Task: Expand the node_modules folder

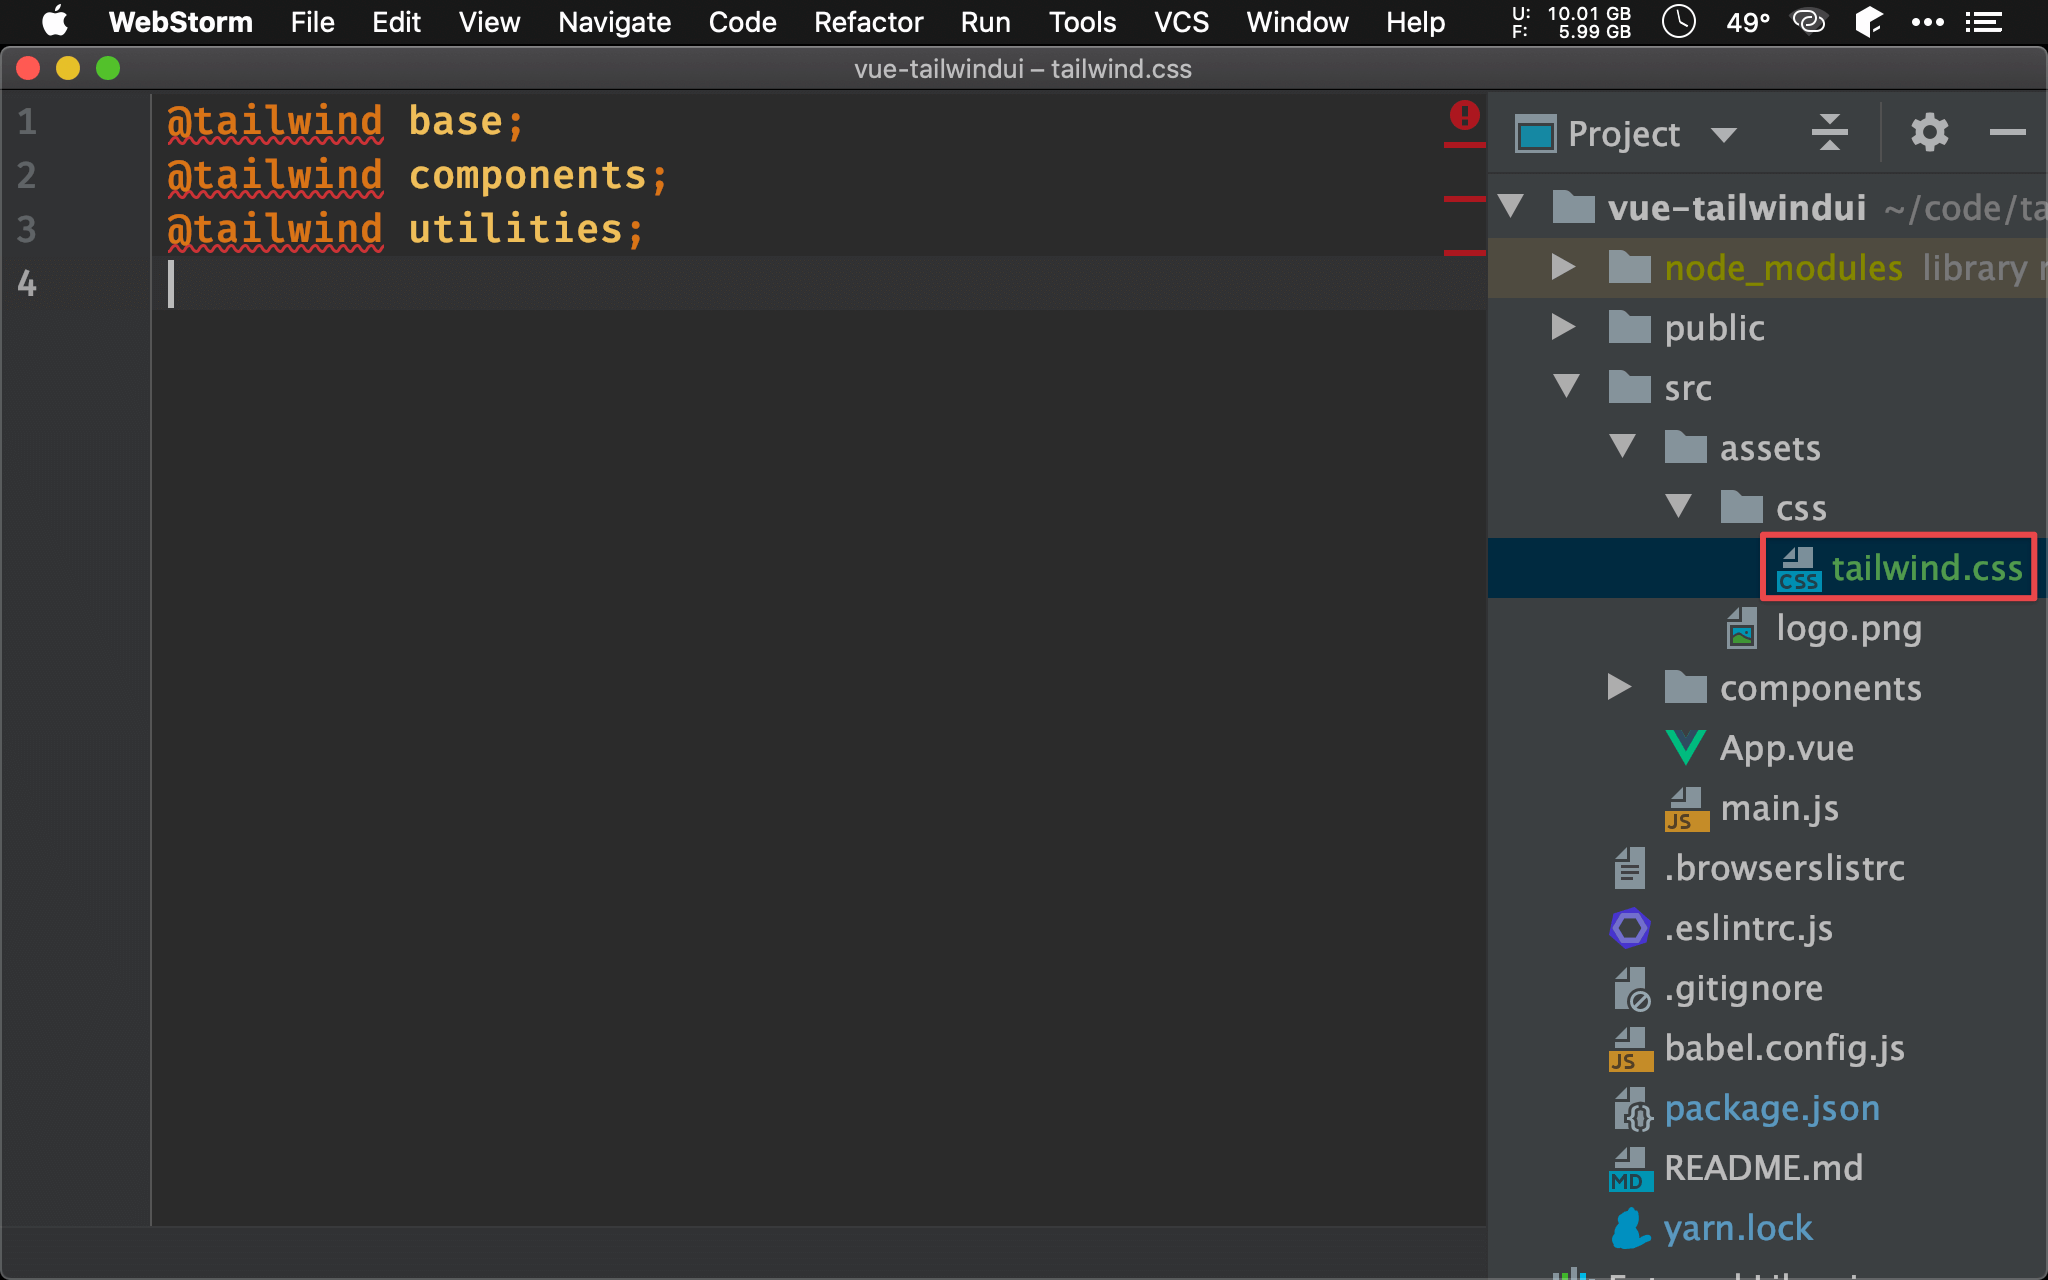Action: [1564, 267]
